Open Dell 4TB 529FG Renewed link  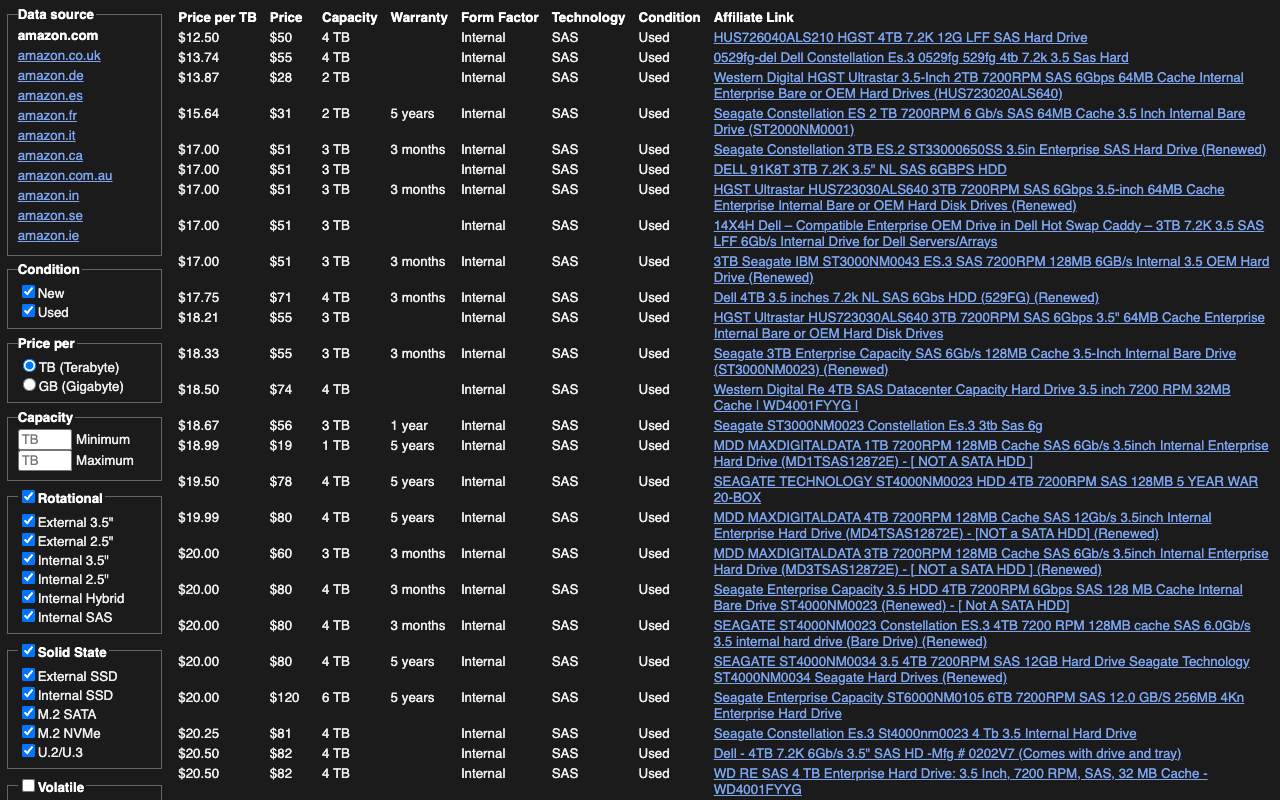[906, 297]
